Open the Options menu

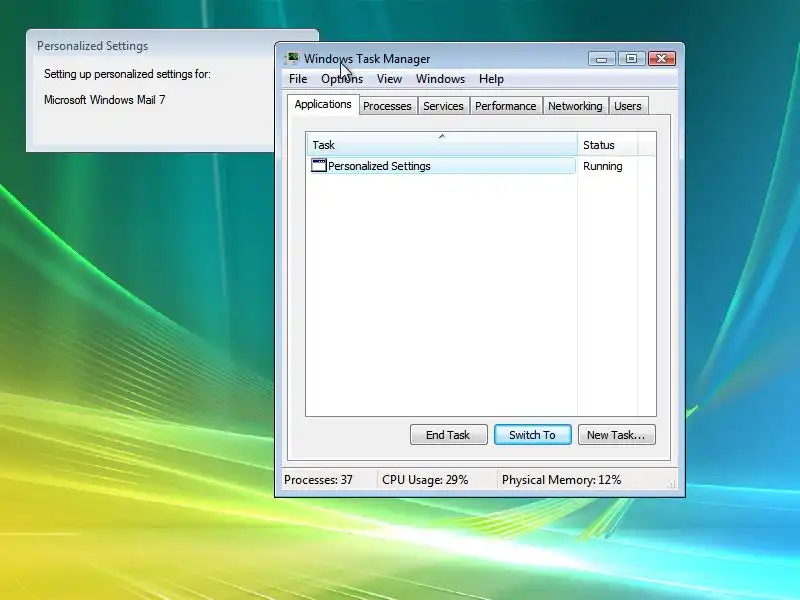(342, 79)
